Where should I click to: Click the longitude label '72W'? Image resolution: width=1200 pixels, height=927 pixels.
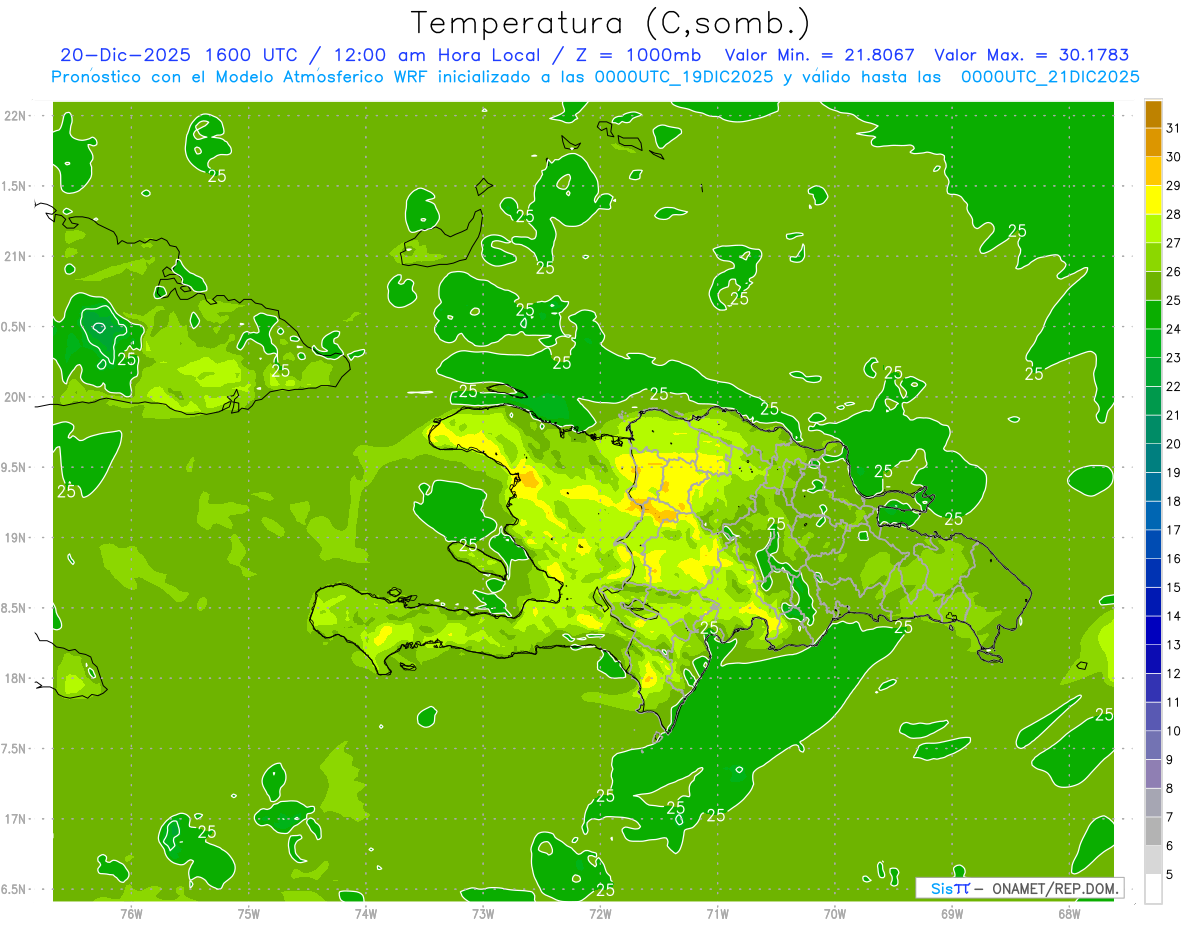[601, 914]
